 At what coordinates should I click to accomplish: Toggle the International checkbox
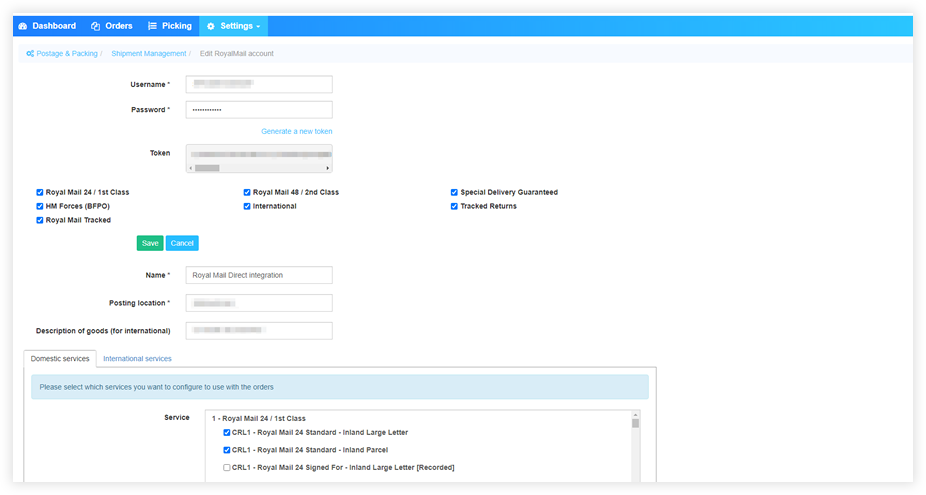click(x=247, y=207)
